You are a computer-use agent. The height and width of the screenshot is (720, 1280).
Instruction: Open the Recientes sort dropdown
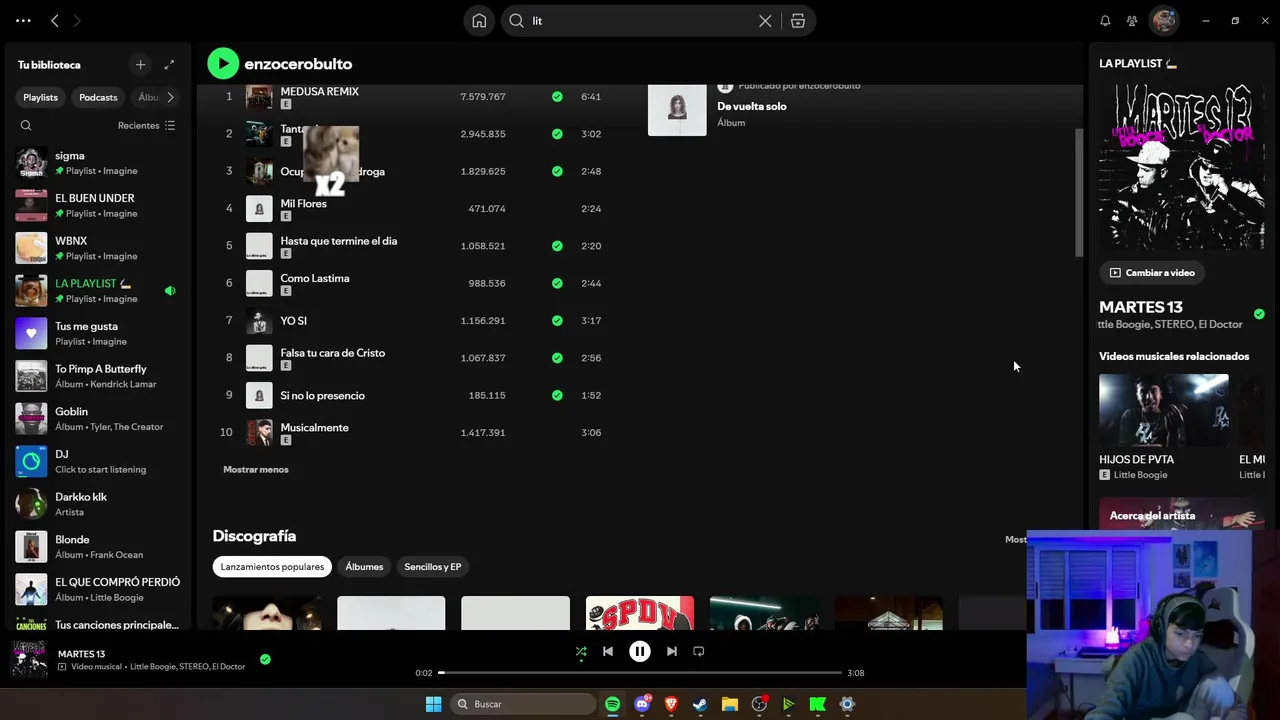[x=146, y=126]
